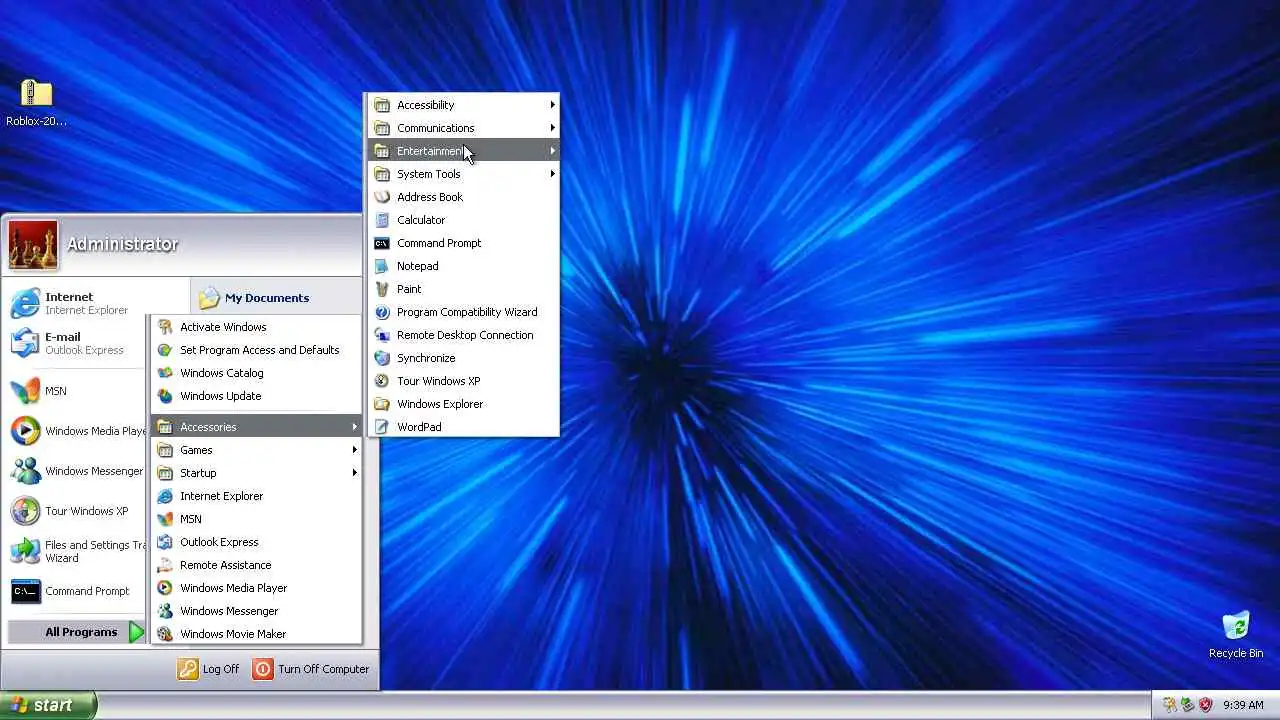Expand the Accessibility submenu arrow
This screenshot has width=1280, height=720.
click(x=552, y=105)
